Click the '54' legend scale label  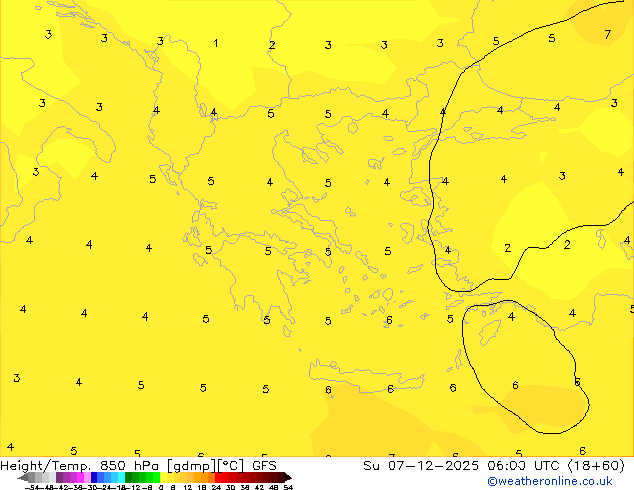click(x=288, y=487)
